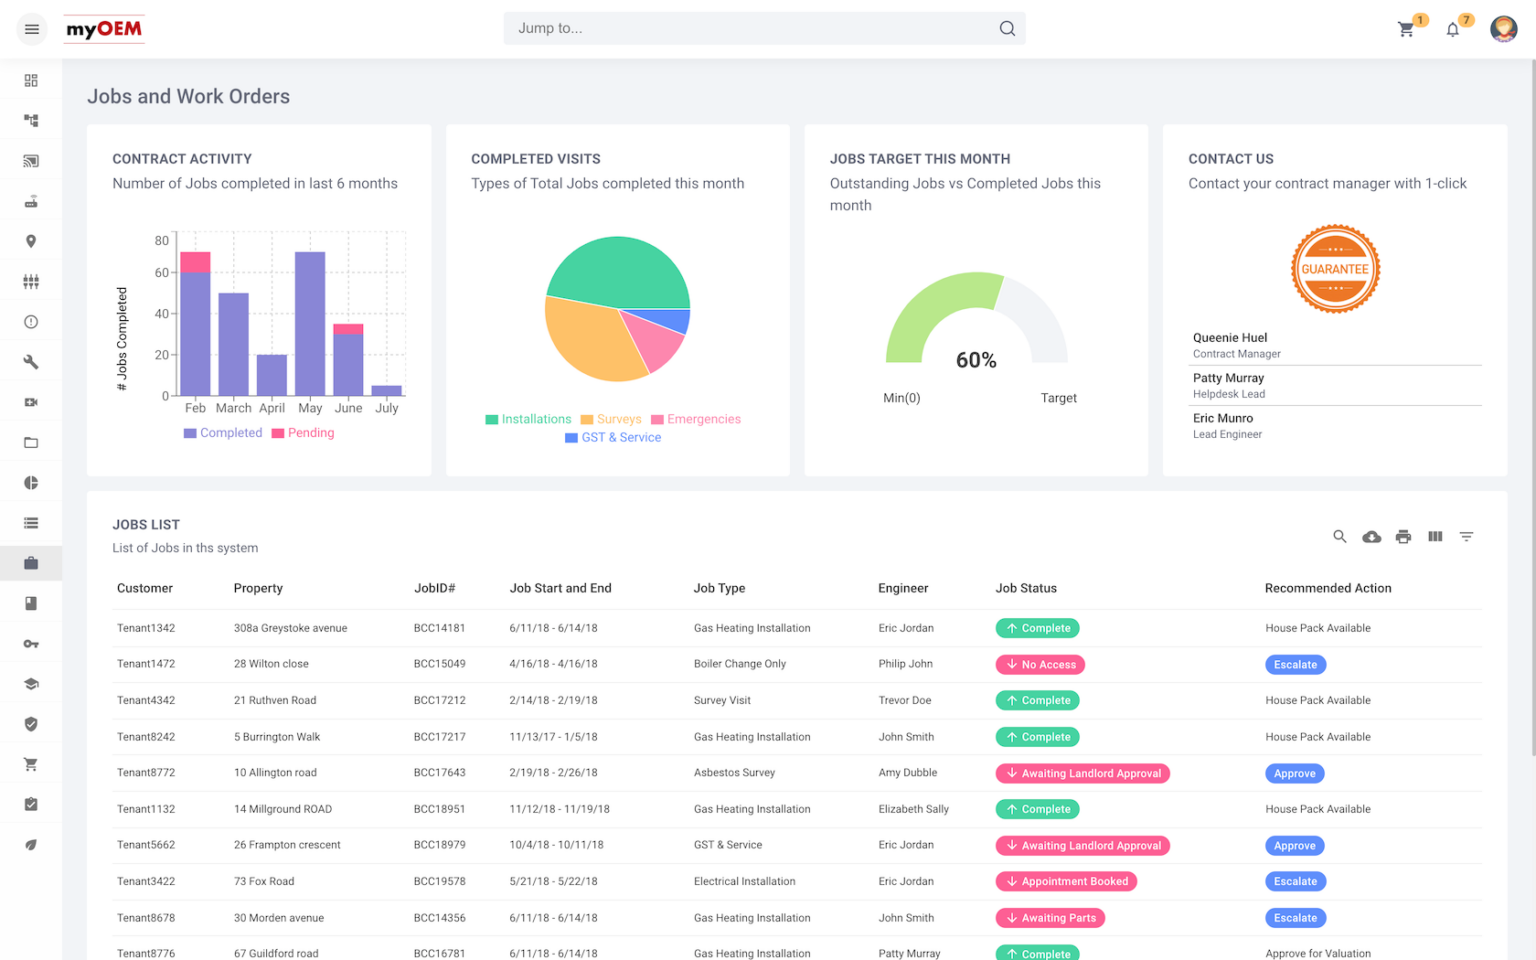Select the wrench tools icon in sidebar
1536x960 pixels.
pyautogui.click(x=31, y=361)
